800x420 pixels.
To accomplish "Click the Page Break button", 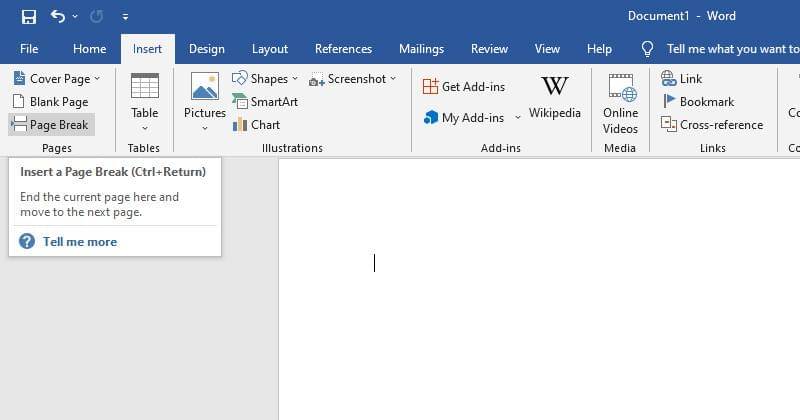I will point(51,125).
